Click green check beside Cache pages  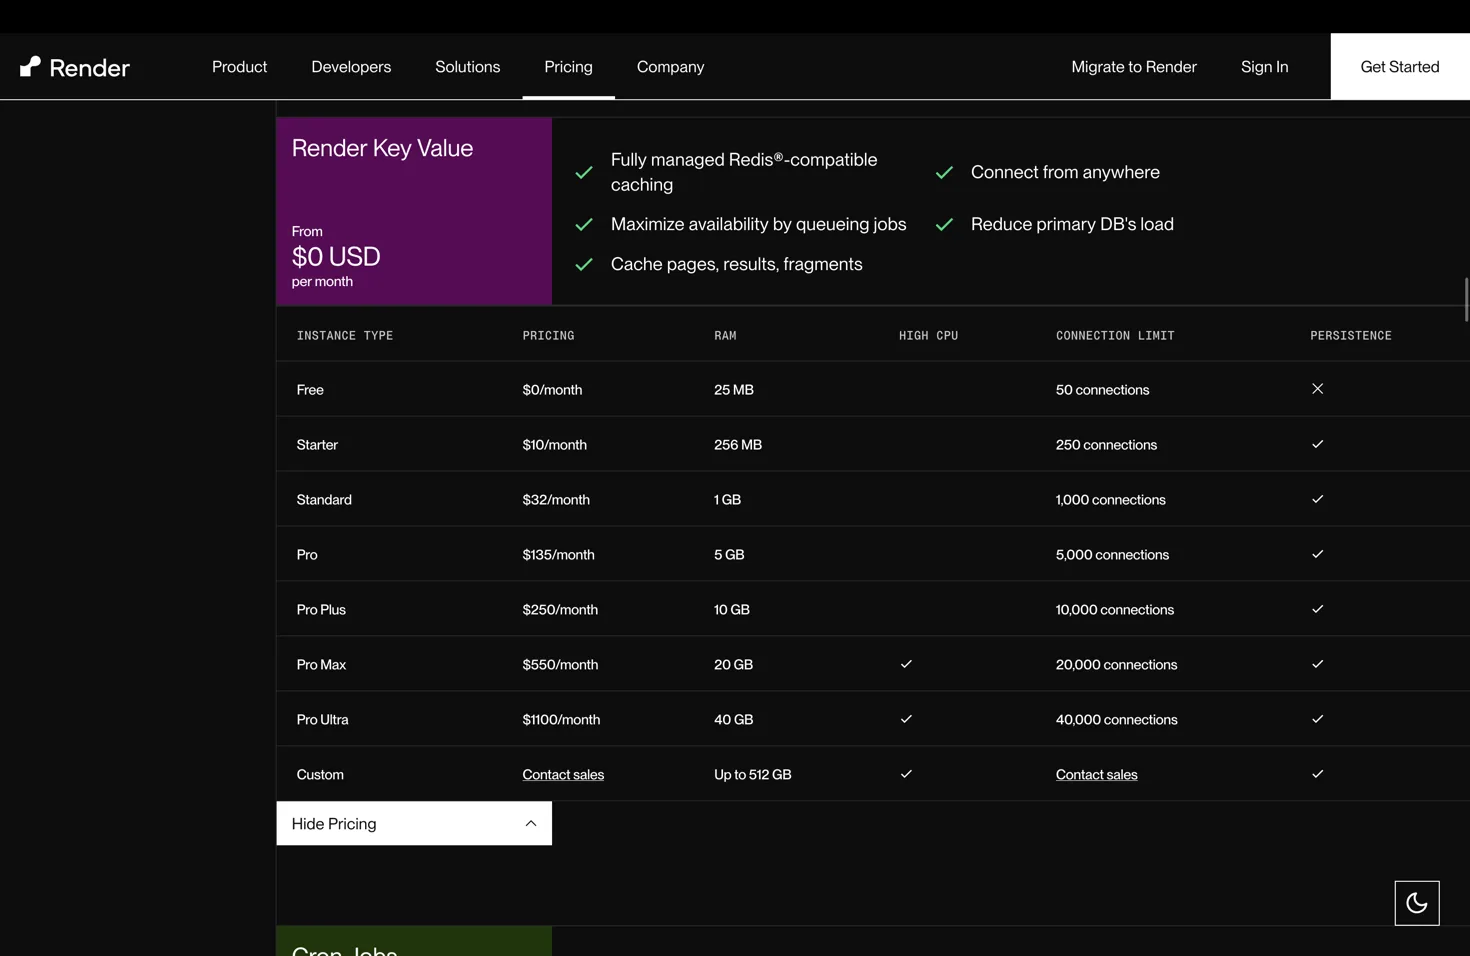click(x=584, y=264)
